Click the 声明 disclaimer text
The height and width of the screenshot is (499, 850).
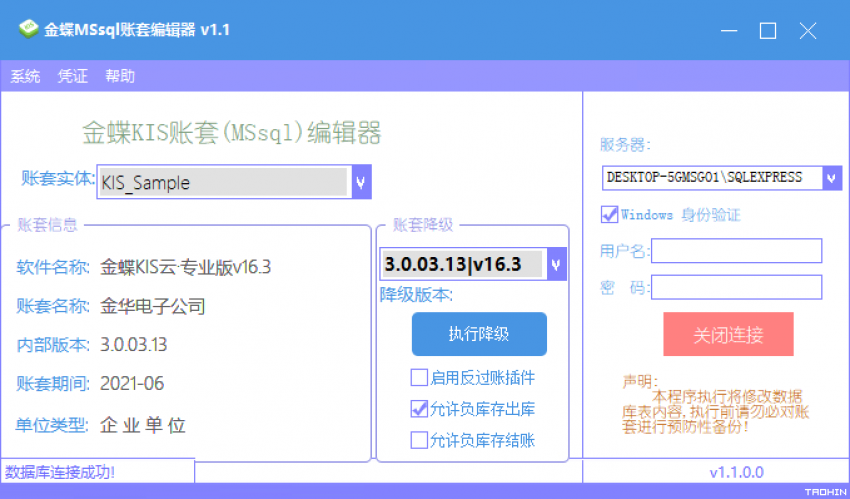pos(716,404)
